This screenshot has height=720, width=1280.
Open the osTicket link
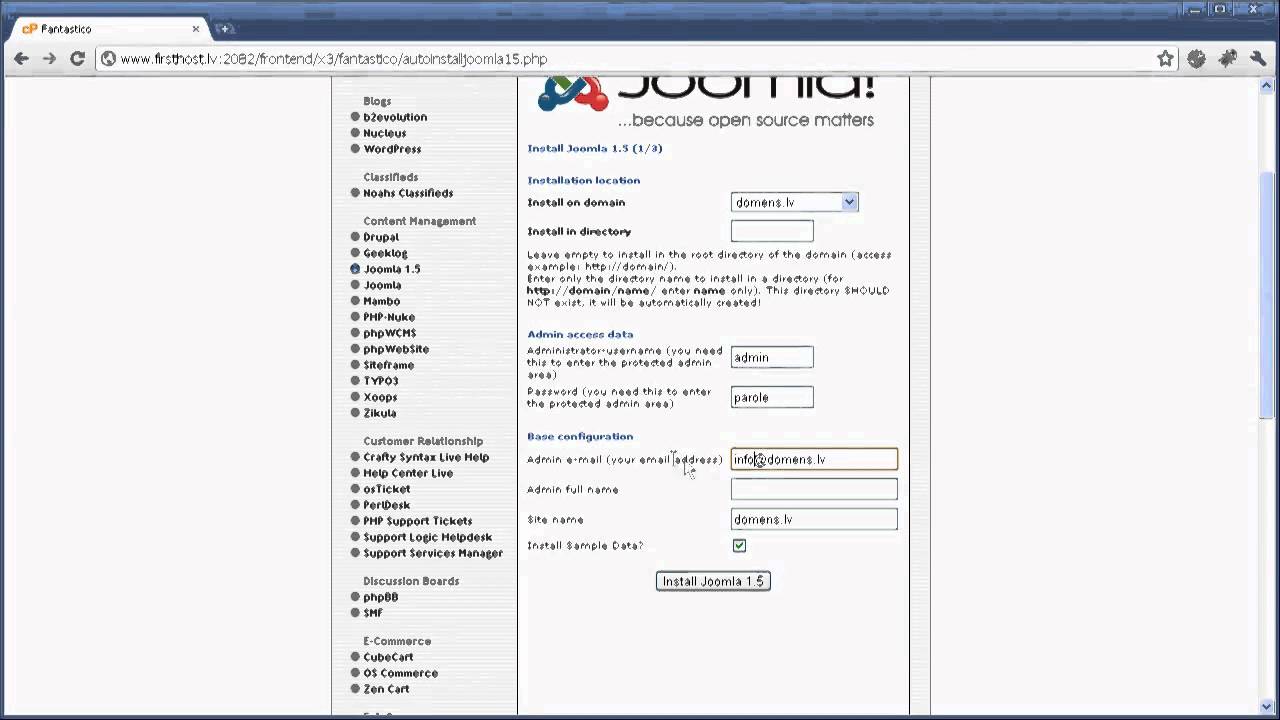[387, 489]
